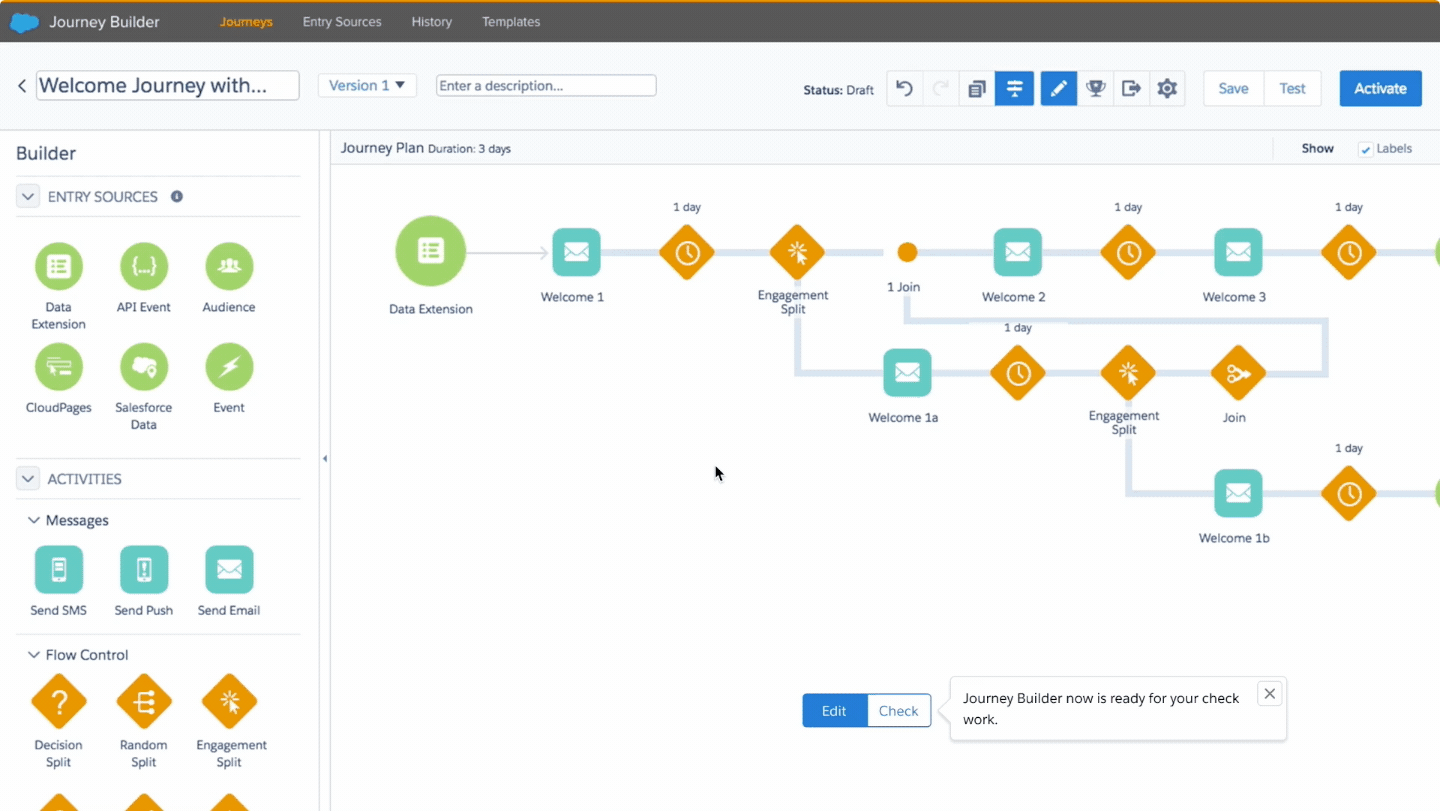Click the redo arrow in the toolbar
The image size is (1440, 811).
point(940,88)
